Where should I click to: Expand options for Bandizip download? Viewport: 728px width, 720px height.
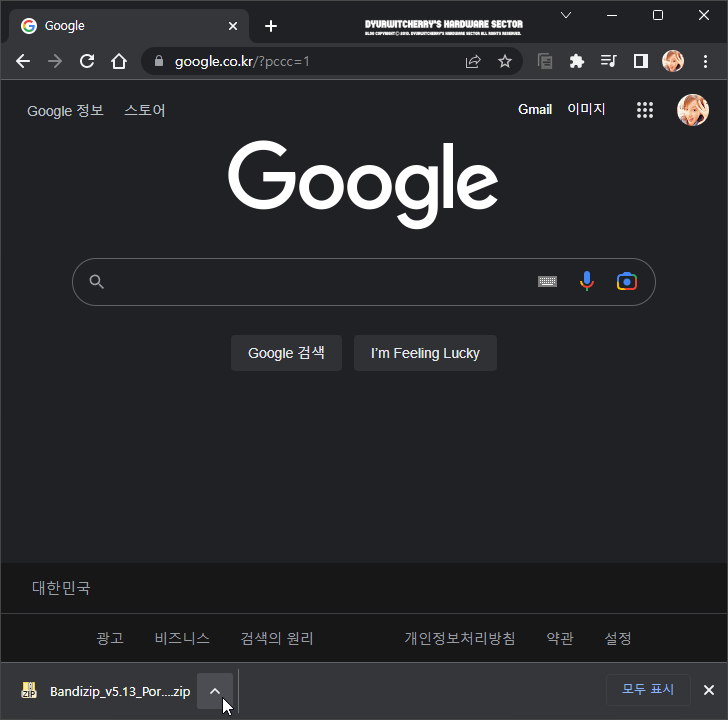[x=215, y=691]
